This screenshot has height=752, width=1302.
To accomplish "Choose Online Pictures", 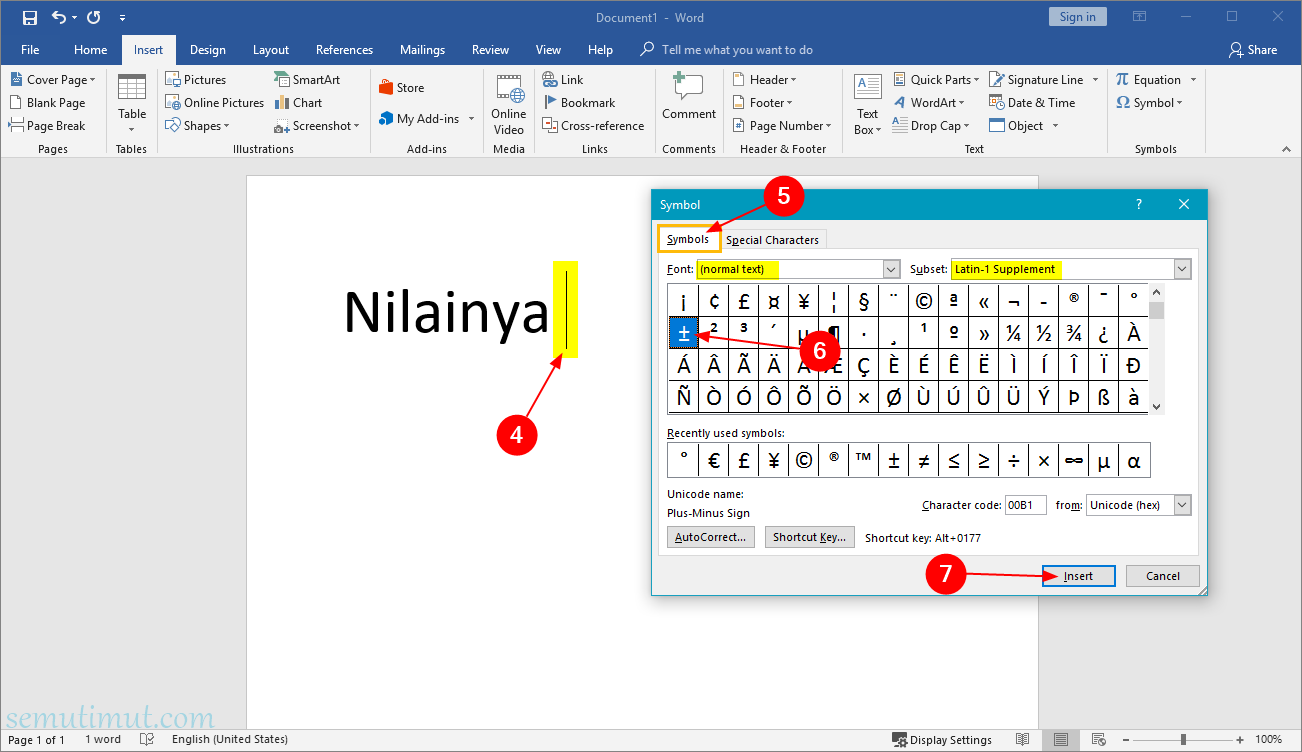I will click(x=214, y=103).
